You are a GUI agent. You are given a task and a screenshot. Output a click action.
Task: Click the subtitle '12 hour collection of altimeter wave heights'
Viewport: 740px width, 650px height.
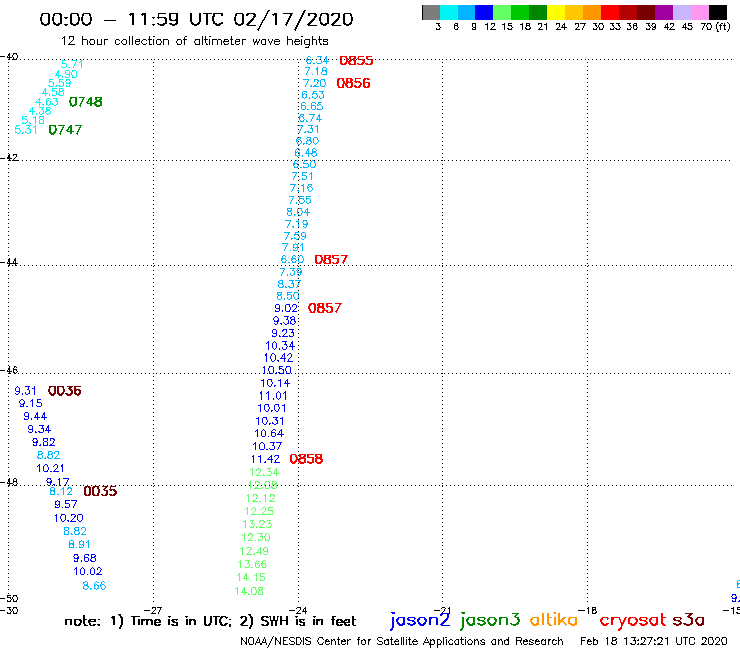[x=194, y=42]
